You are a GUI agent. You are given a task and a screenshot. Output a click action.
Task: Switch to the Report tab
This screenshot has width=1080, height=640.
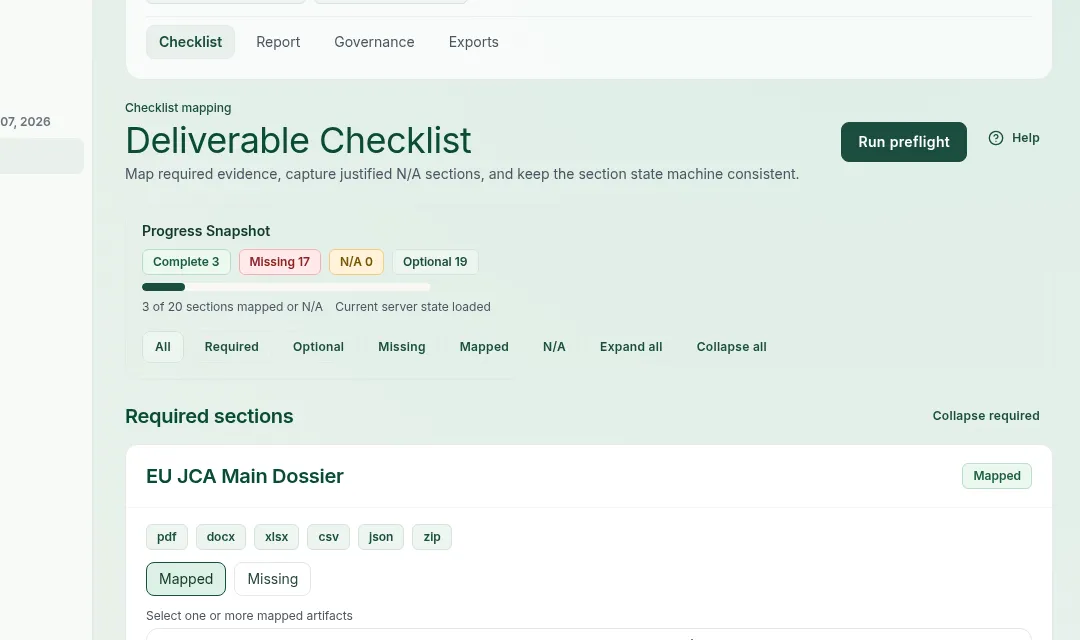pos(278,41)
